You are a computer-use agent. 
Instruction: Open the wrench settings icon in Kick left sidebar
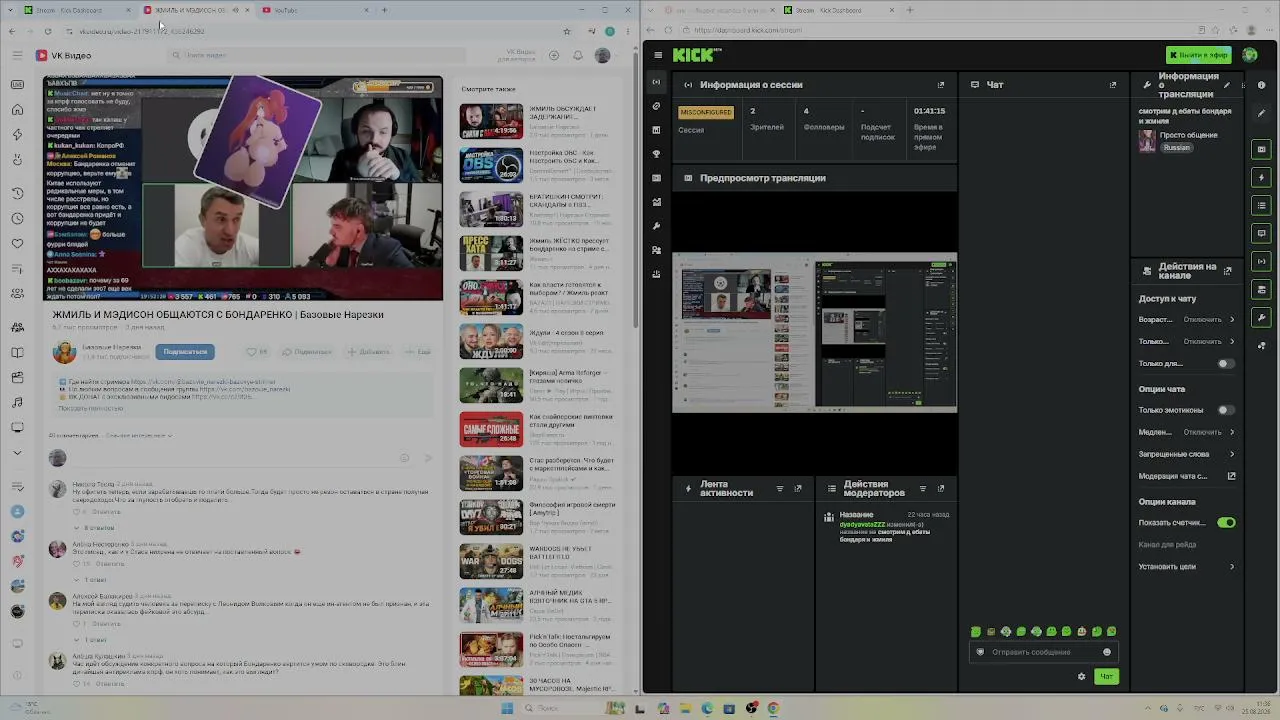click(x=656, y=226)
